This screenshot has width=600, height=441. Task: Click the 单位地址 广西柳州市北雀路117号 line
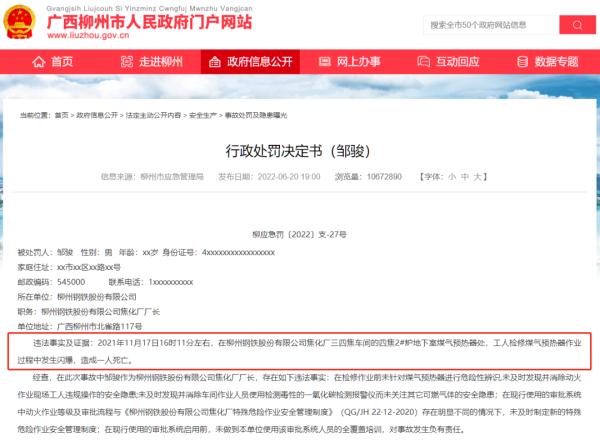tap(80, 327)
